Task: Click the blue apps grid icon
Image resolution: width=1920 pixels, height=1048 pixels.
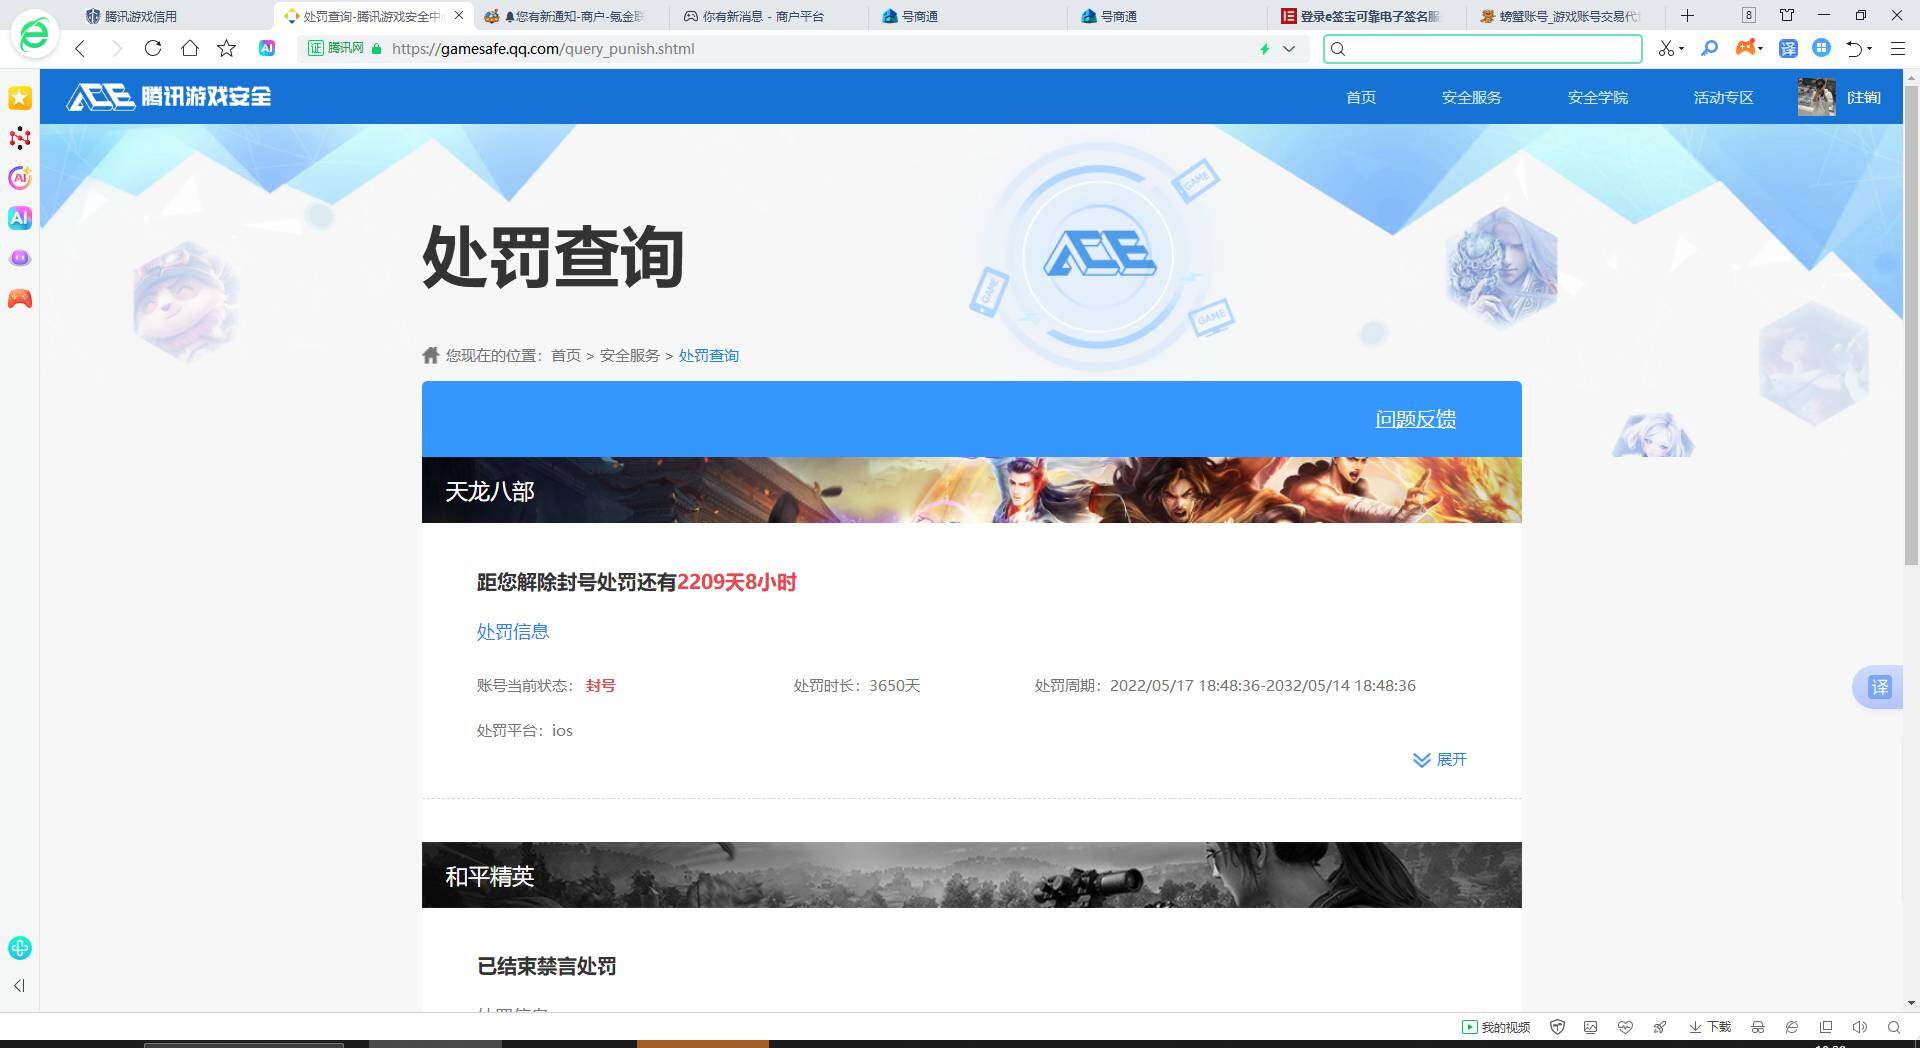Action: click(x=1823, y=48)
